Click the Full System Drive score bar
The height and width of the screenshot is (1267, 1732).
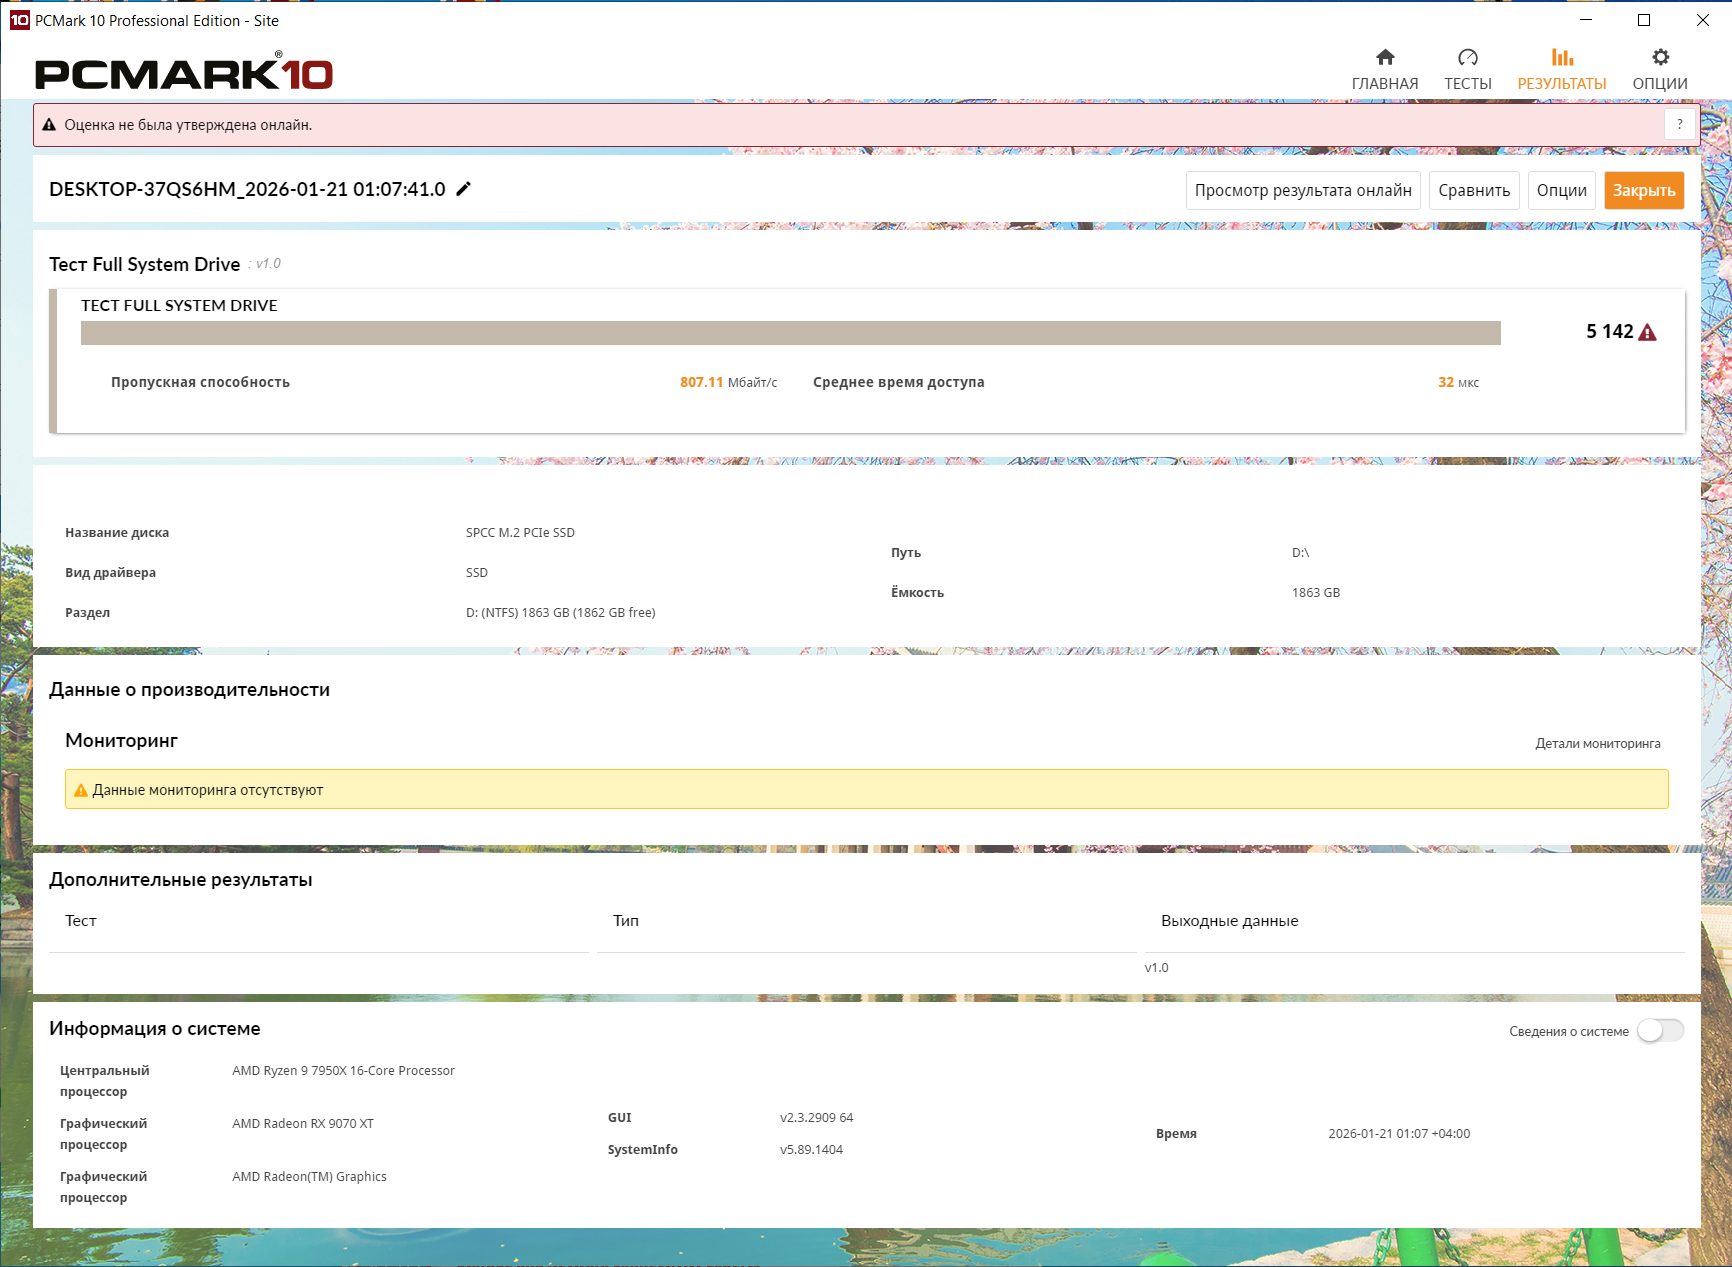click(x=791, y=333)
